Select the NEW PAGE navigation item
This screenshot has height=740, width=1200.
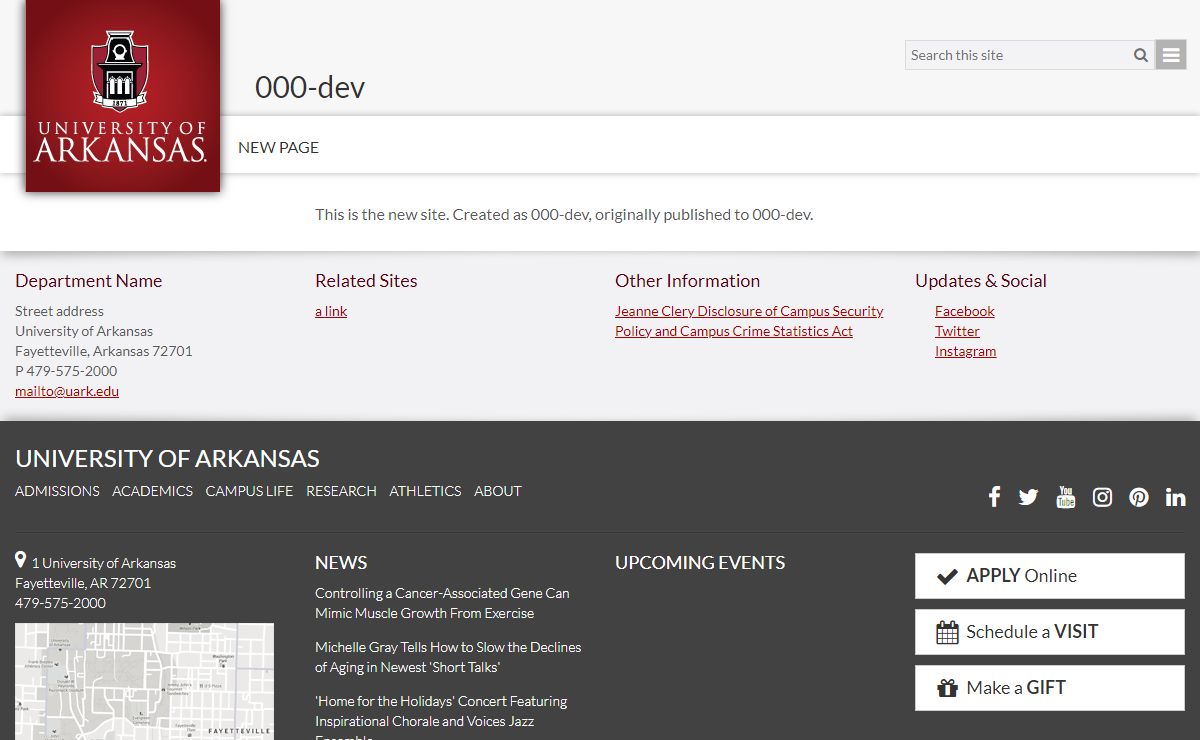coord(278,147)
